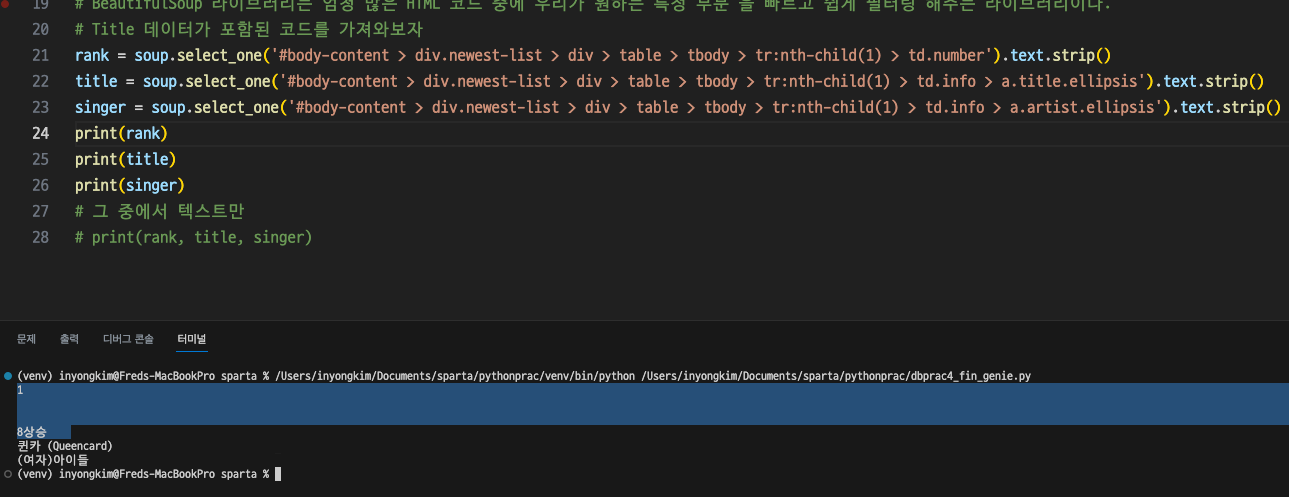Screen dimensions: 1289x497
Task: Show the 디버그 콘솔 tab
Action: 128,339
